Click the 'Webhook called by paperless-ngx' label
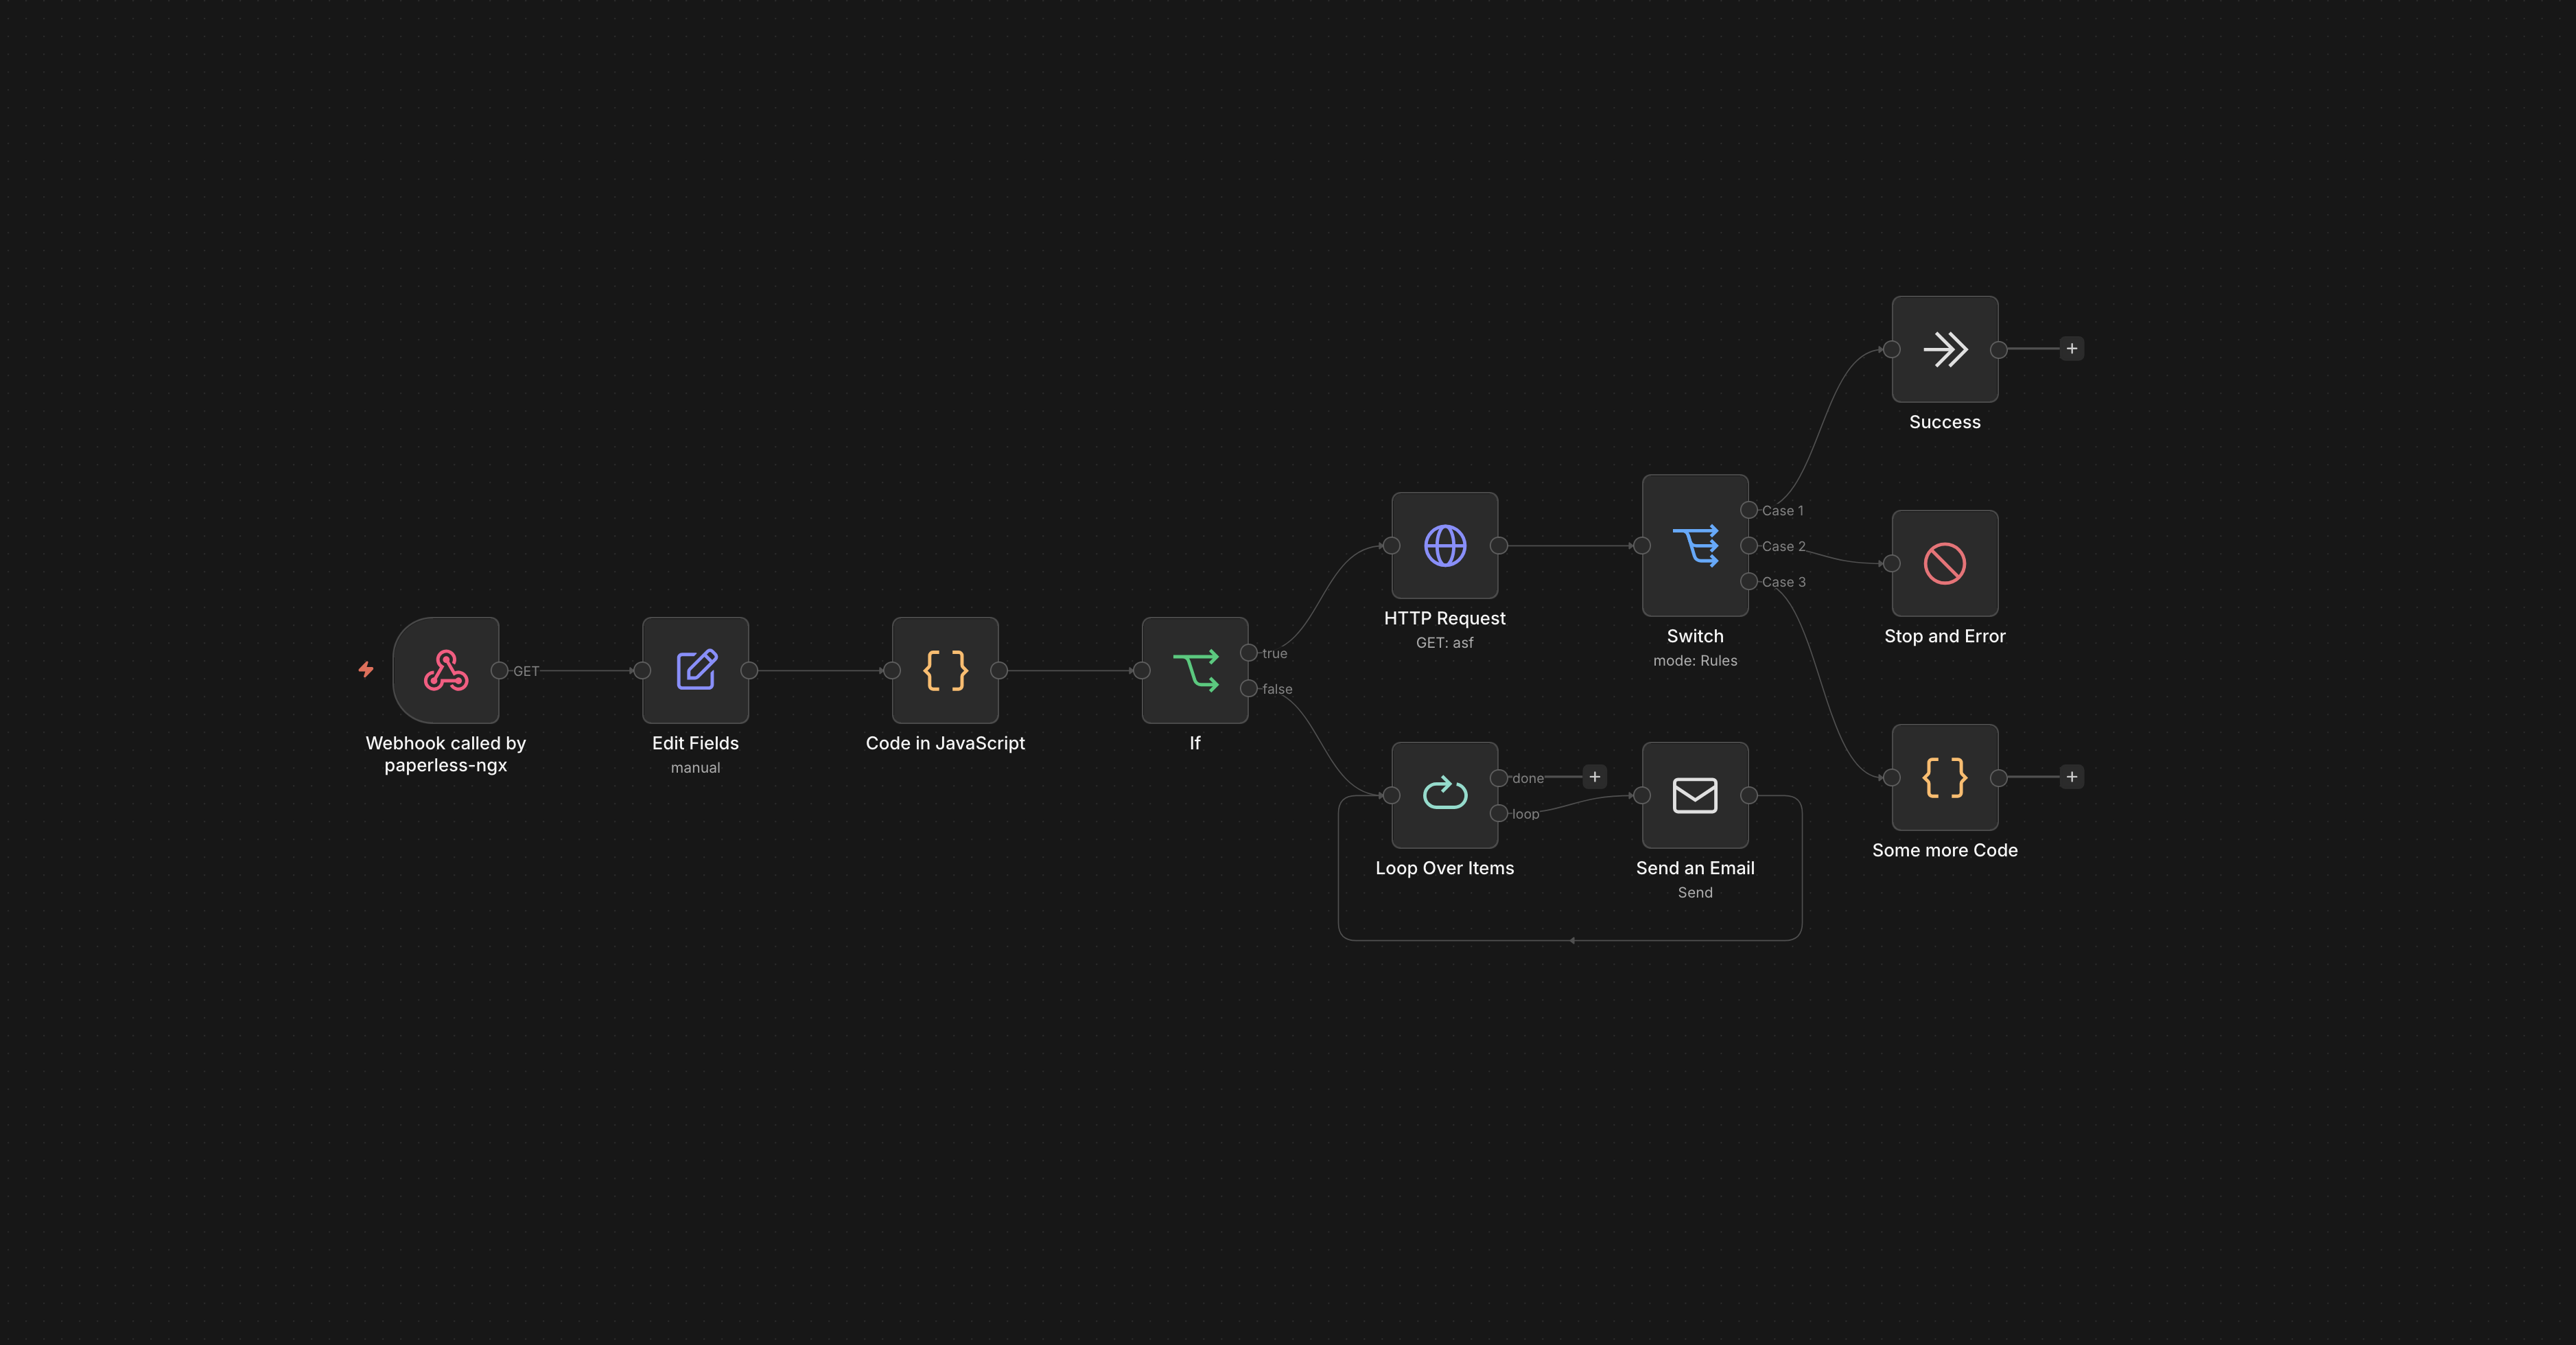2576x1345 pixels. pos(446,754)
